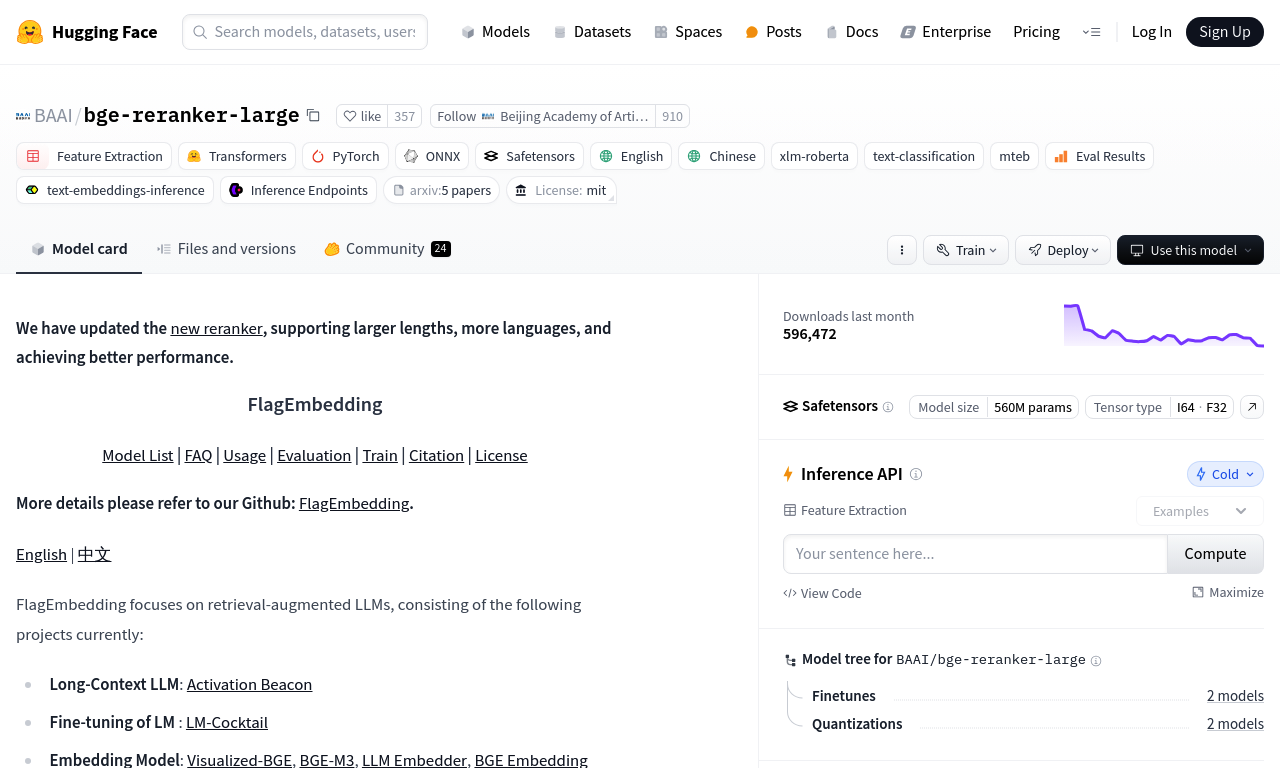Click the downloads last month chart
The height and width of the screenshot is (768, 1280).
(x=1164, y=325)
